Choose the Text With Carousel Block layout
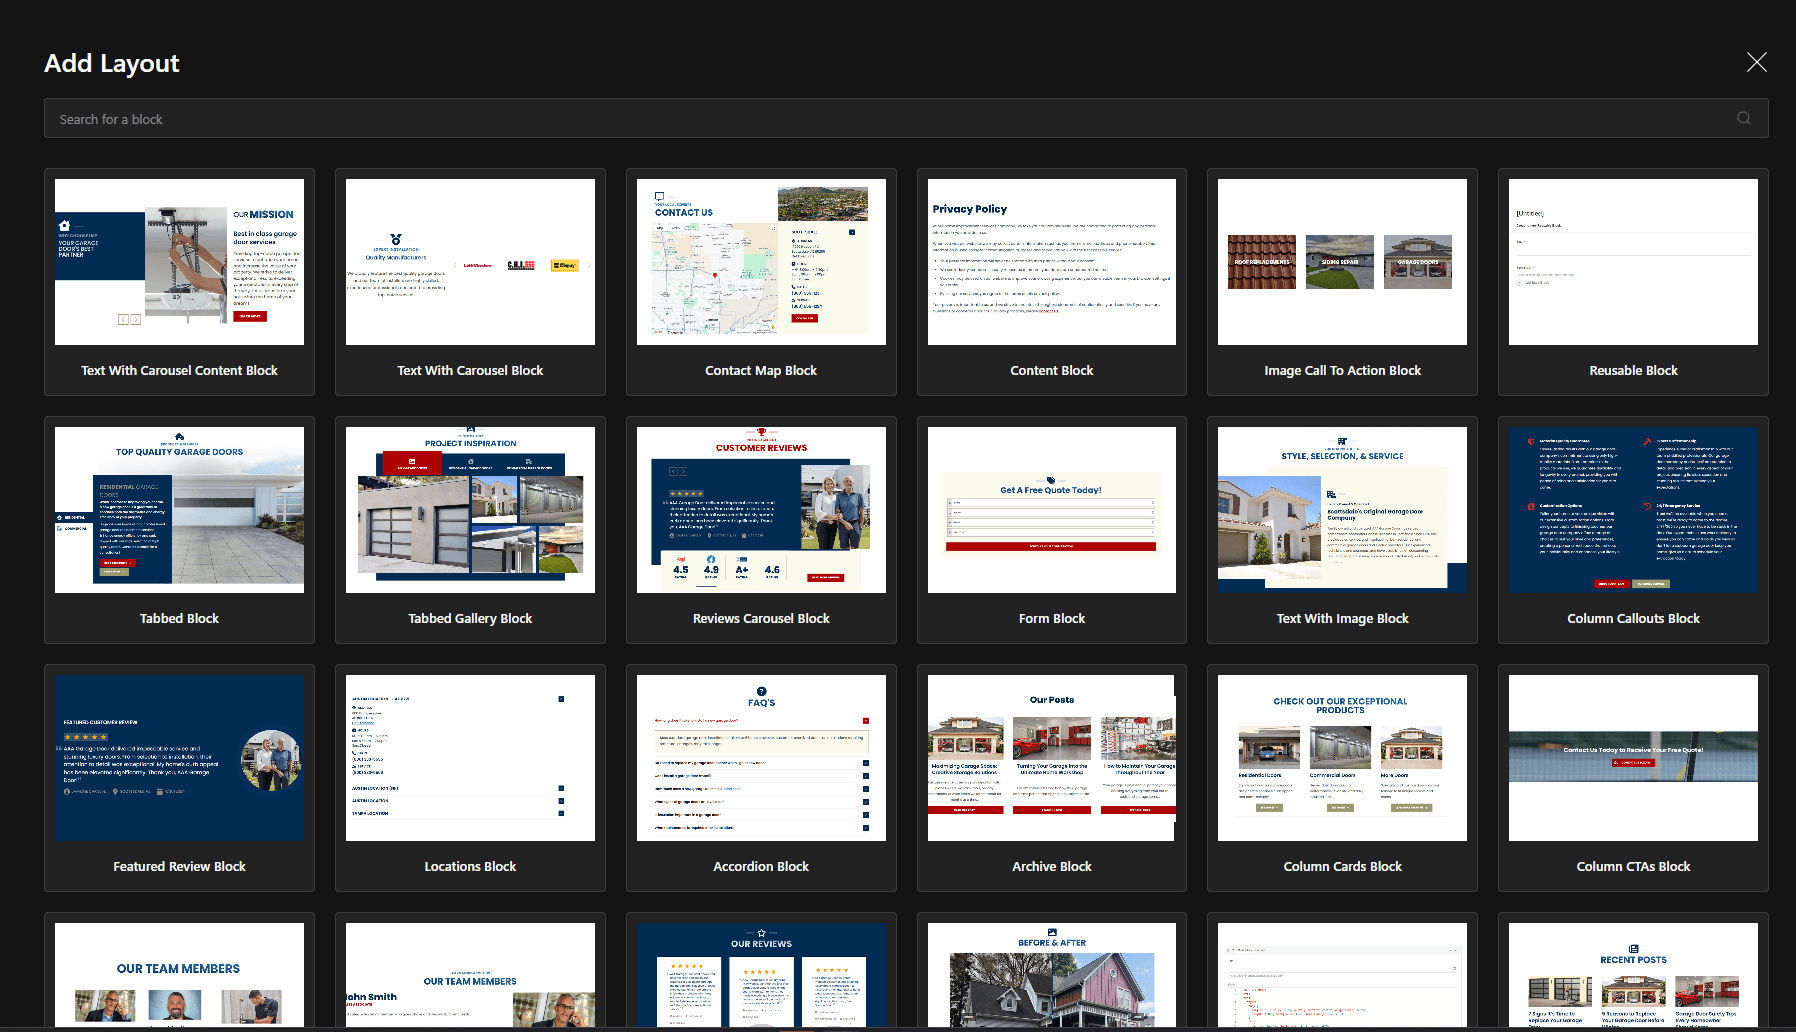Image resolution: width=1796 pixels, height=1032 pixels. click(470, 282)
